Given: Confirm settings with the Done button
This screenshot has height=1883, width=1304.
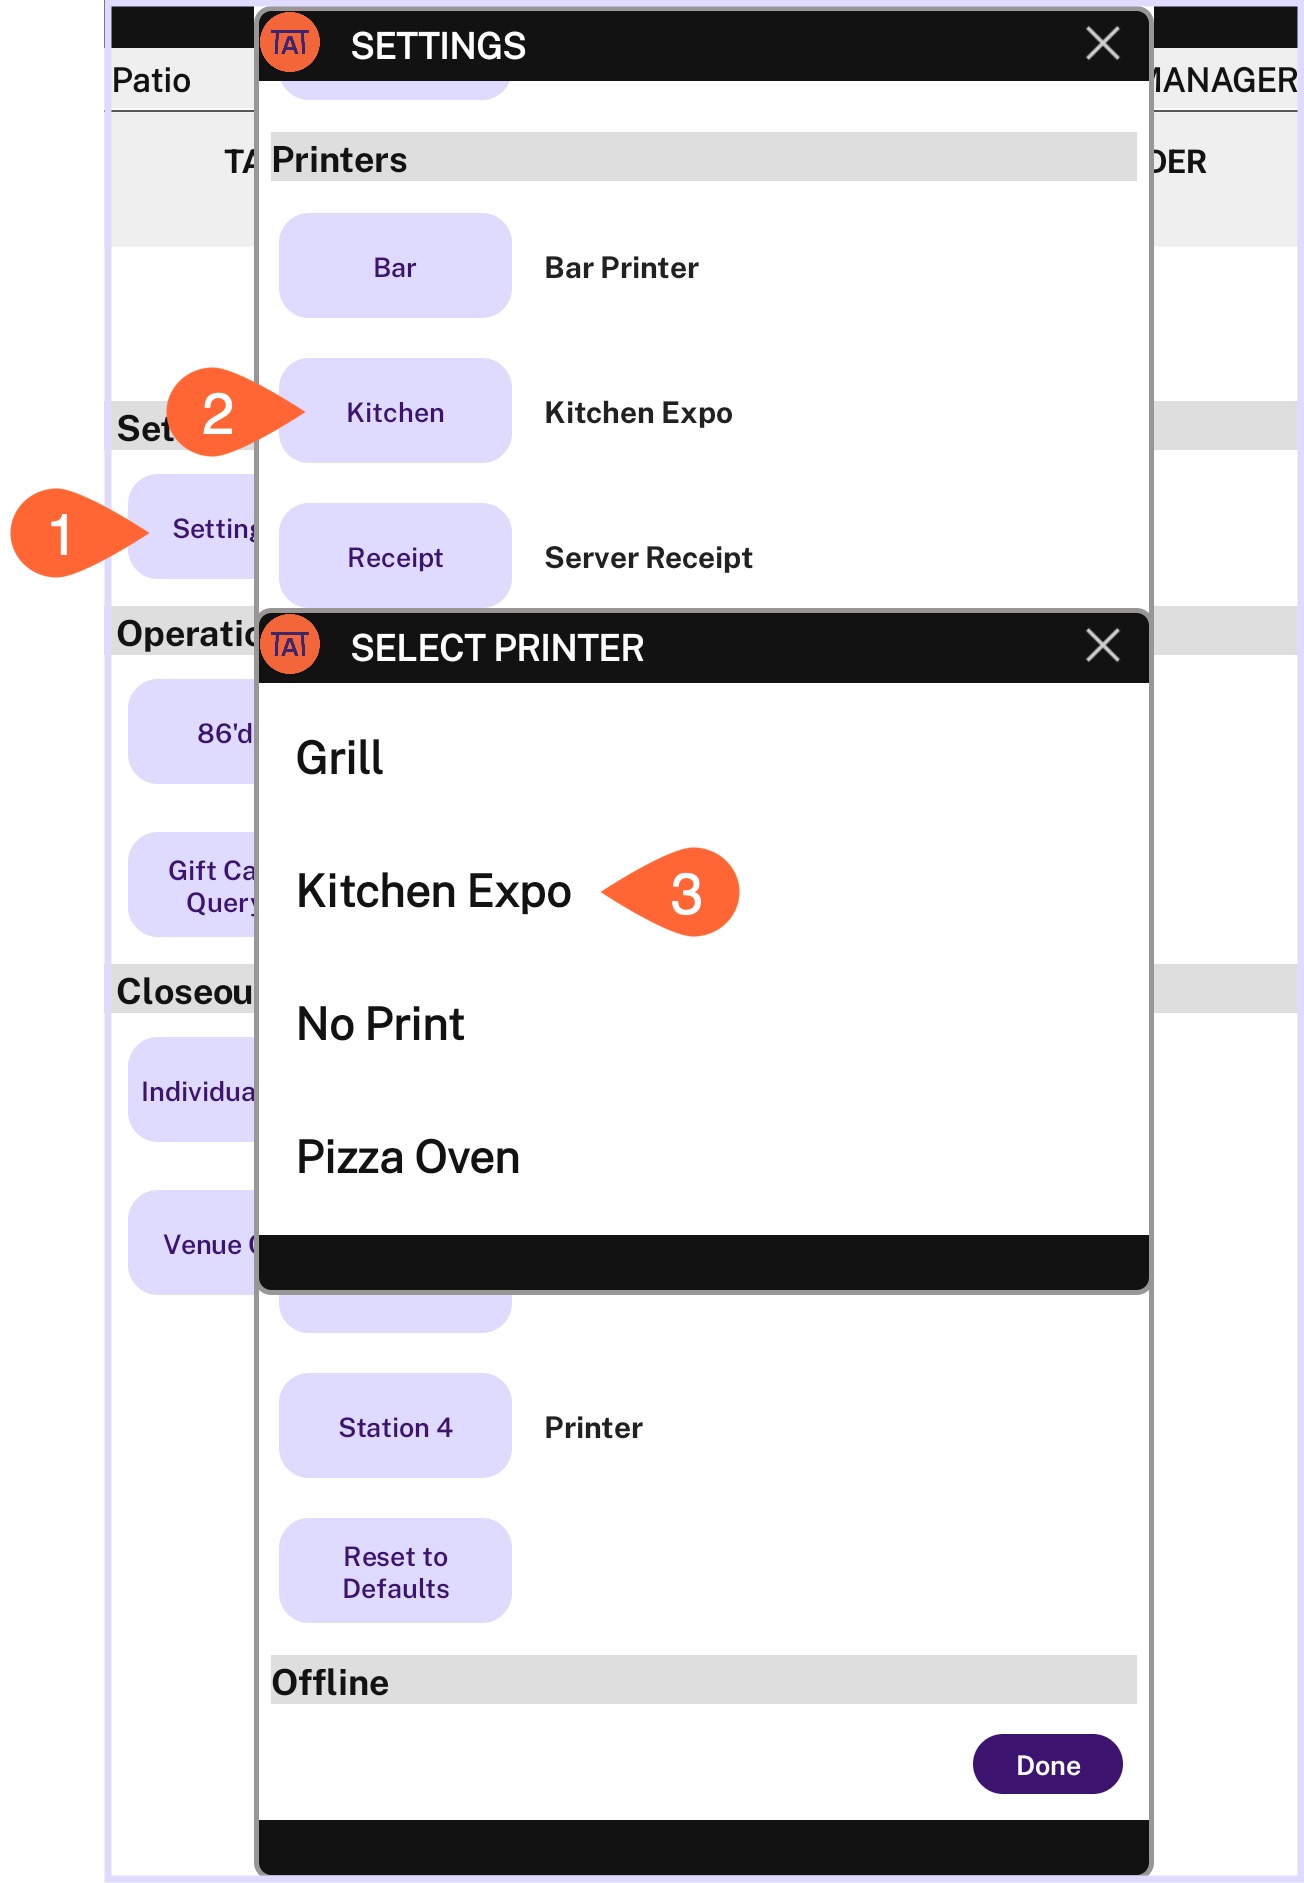Looking at the screenshot, I should tap(1047, 1765).
